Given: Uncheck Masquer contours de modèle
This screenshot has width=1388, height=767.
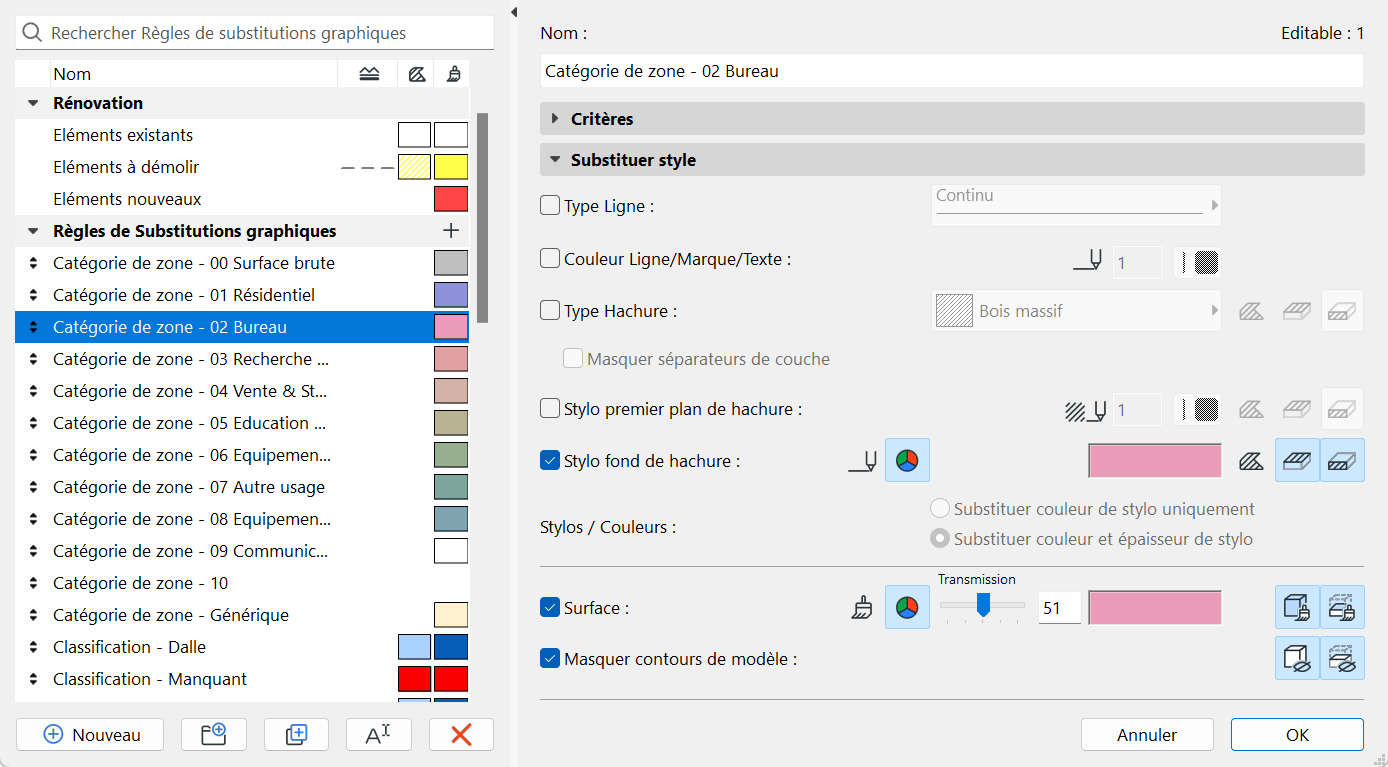Looking at the screenshot, I should 550,659.
